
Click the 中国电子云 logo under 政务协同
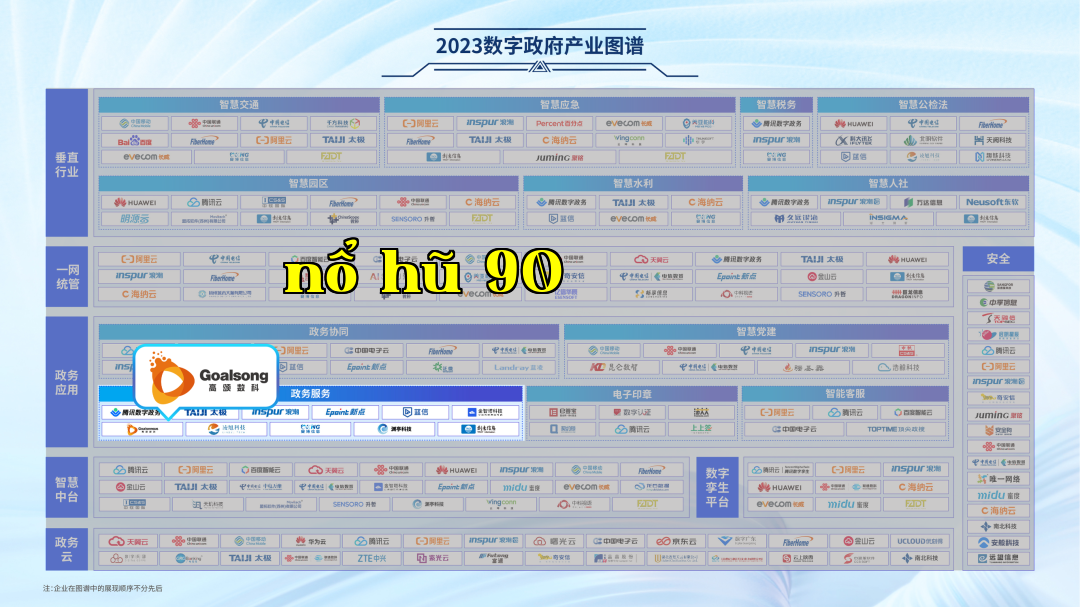(x=366, y=351)
